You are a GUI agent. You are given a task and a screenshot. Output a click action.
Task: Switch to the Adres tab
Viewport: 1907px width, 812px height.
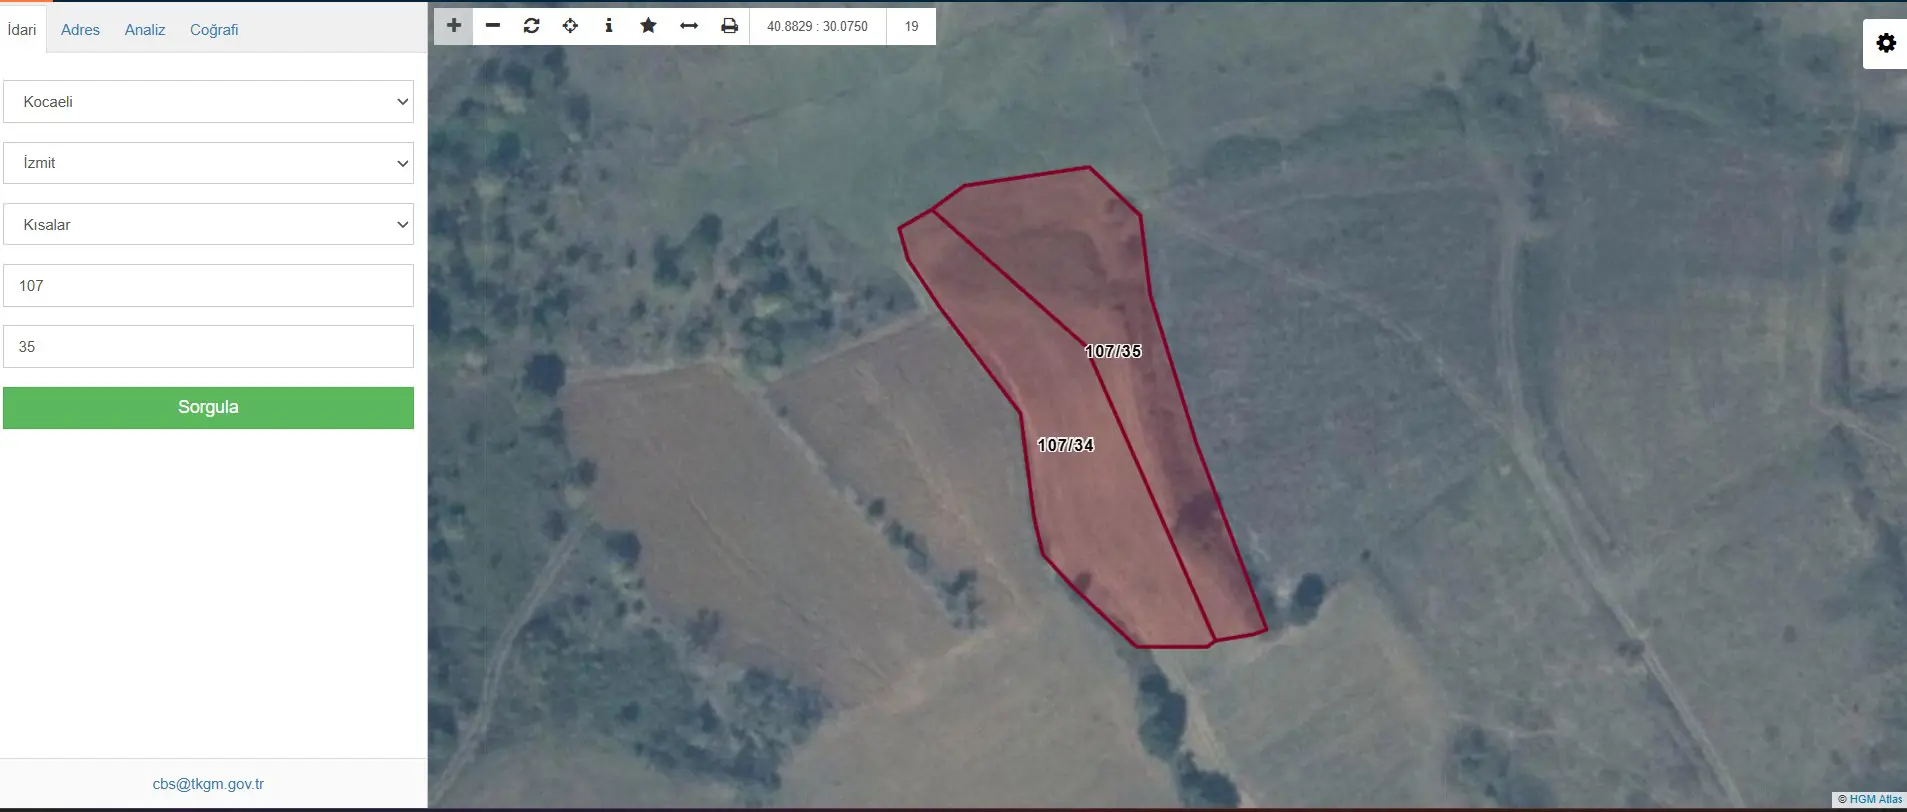pyautogui.click(x=80, y=30)
